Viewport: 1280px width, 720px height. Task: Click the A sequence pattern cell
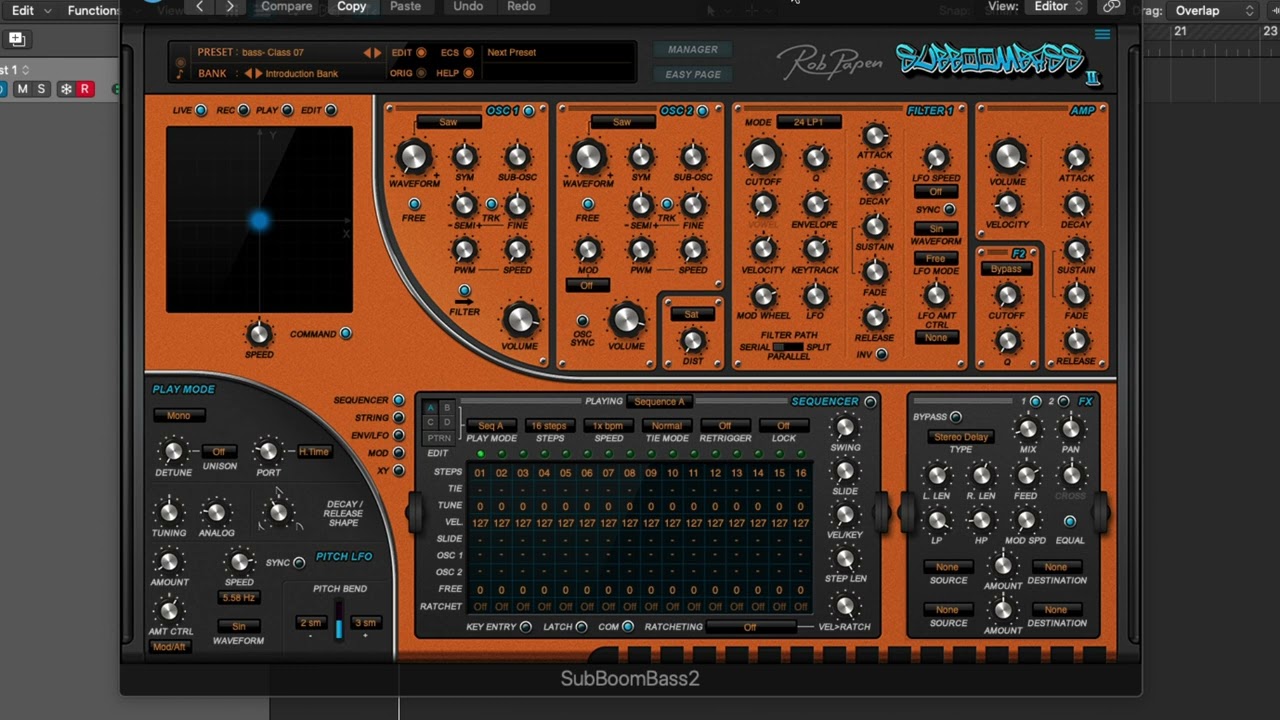tap(431, 408)
